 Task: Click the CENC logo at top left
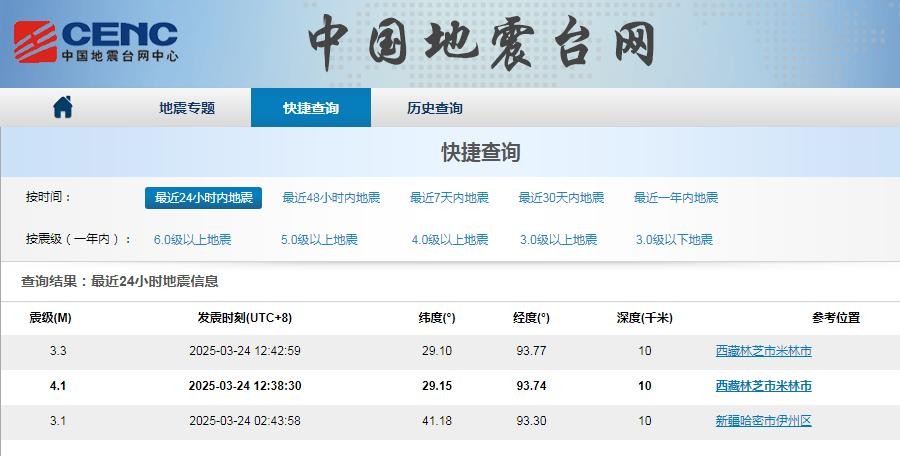96,42
